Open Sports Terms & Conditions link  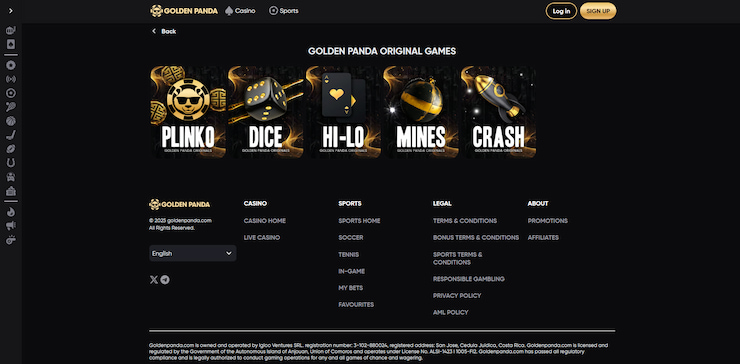[458, 258]
